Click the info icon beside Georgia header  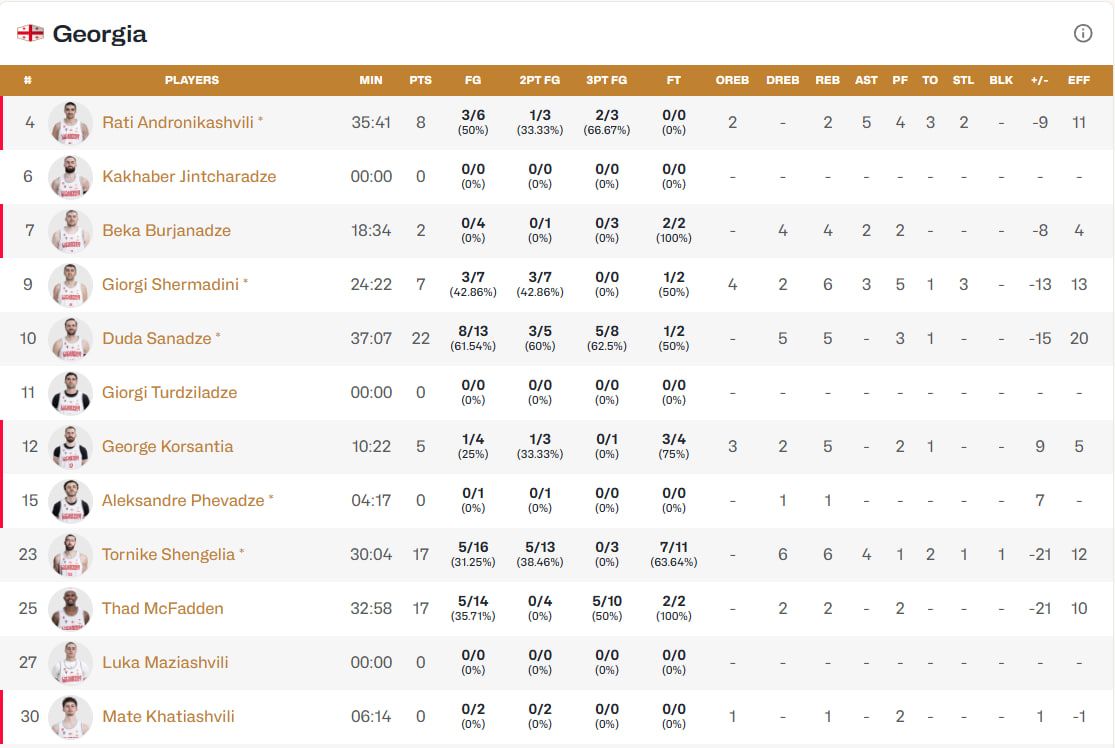coord(1082,33)
